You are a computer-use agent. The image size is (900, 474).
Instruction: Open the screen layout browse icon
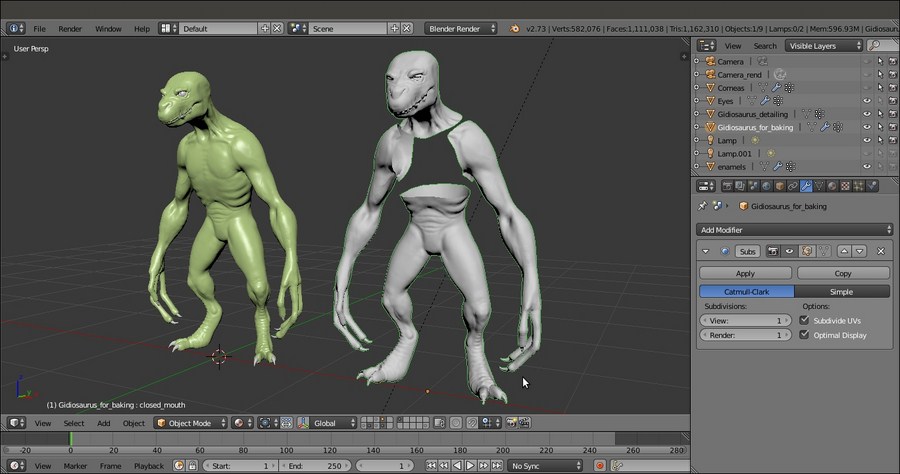[168, 28]
